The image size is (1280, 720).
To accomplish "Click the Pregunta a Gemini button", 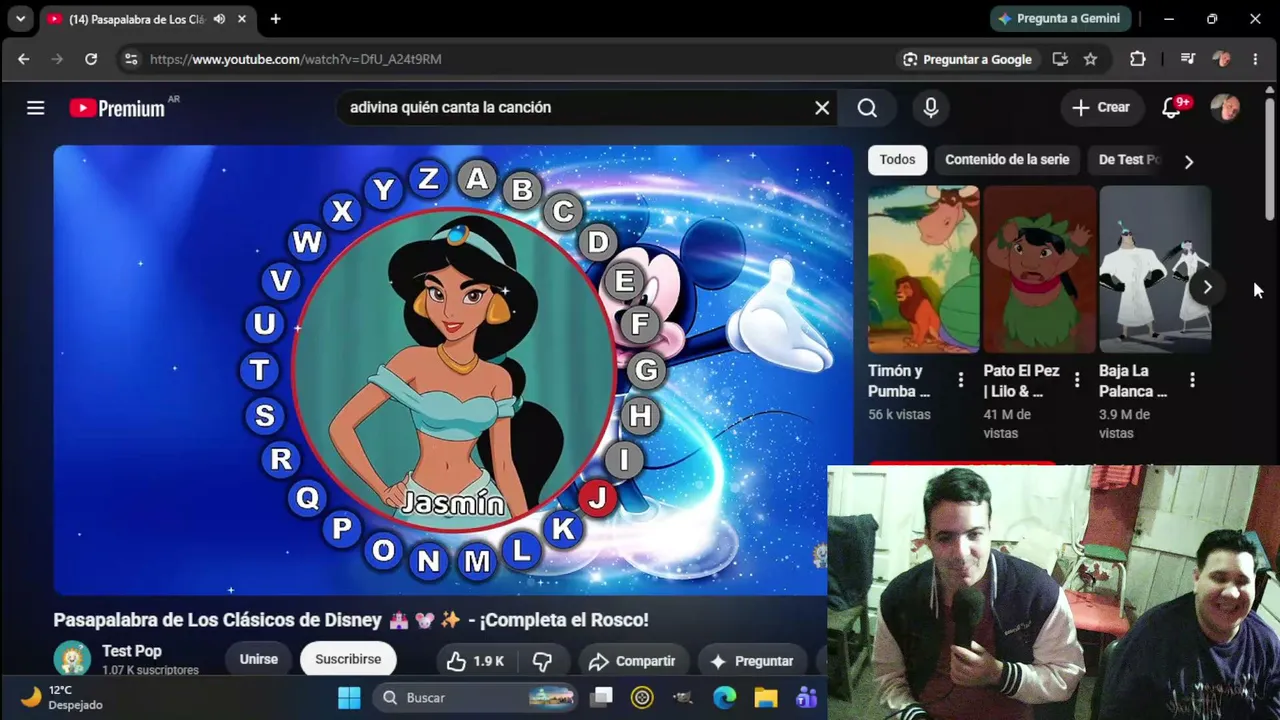I will (1061, 19).
